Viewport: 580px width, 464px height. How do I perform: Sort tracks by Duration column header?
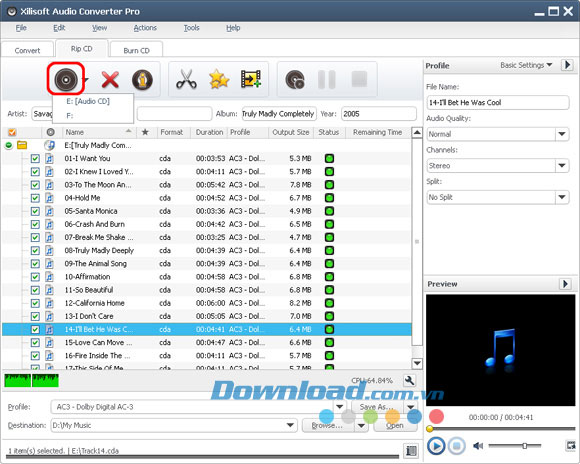pos(209,132)
